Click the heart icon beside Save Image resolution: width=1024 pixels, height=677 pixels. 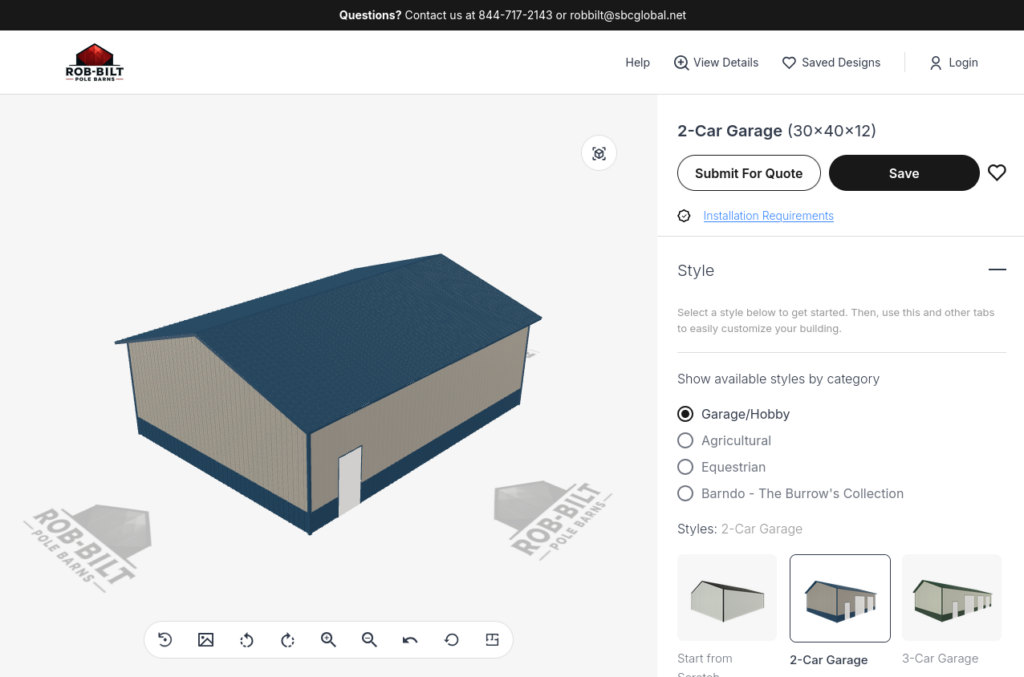coord(997,173)
